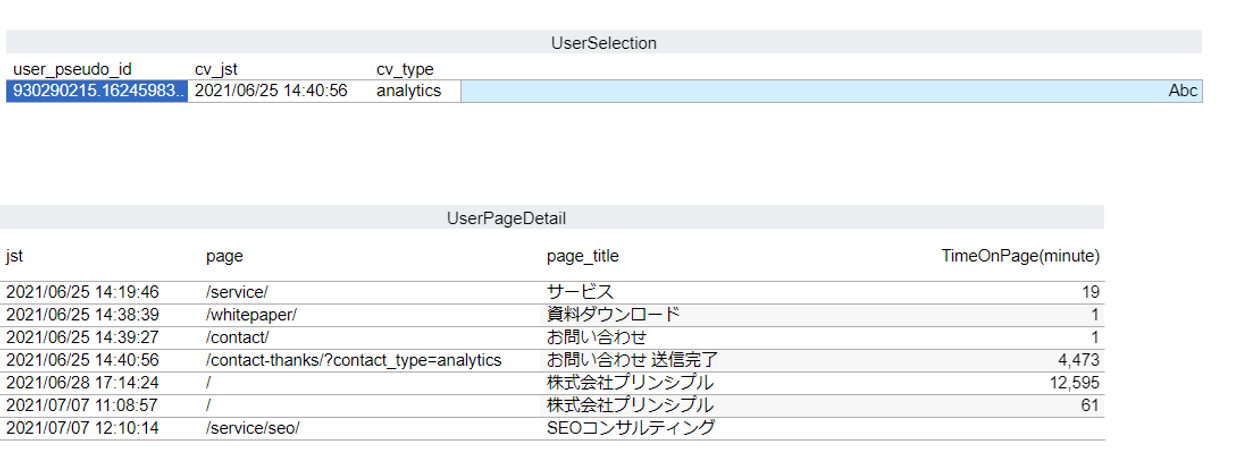Click the 2021/07/07 11:08:57 timestamp
This screenshot has height=468, width=1245.
(x=82, y=405)
